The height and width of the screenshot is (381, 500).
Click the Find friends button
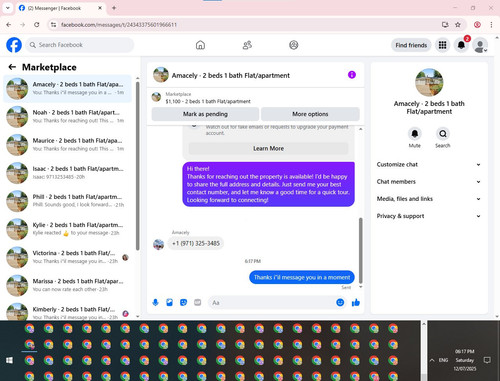click(x=411, y=45)
